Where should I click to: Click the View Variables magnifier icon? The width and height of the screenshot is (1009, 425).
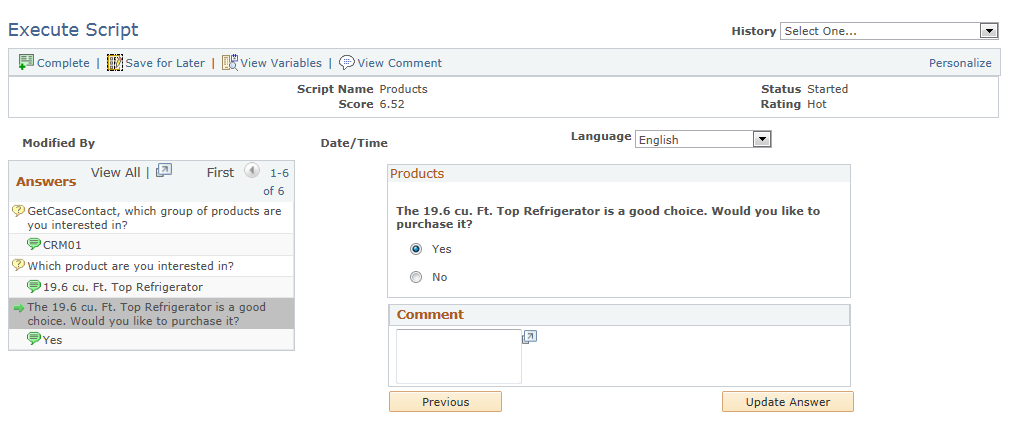(230, 62)
